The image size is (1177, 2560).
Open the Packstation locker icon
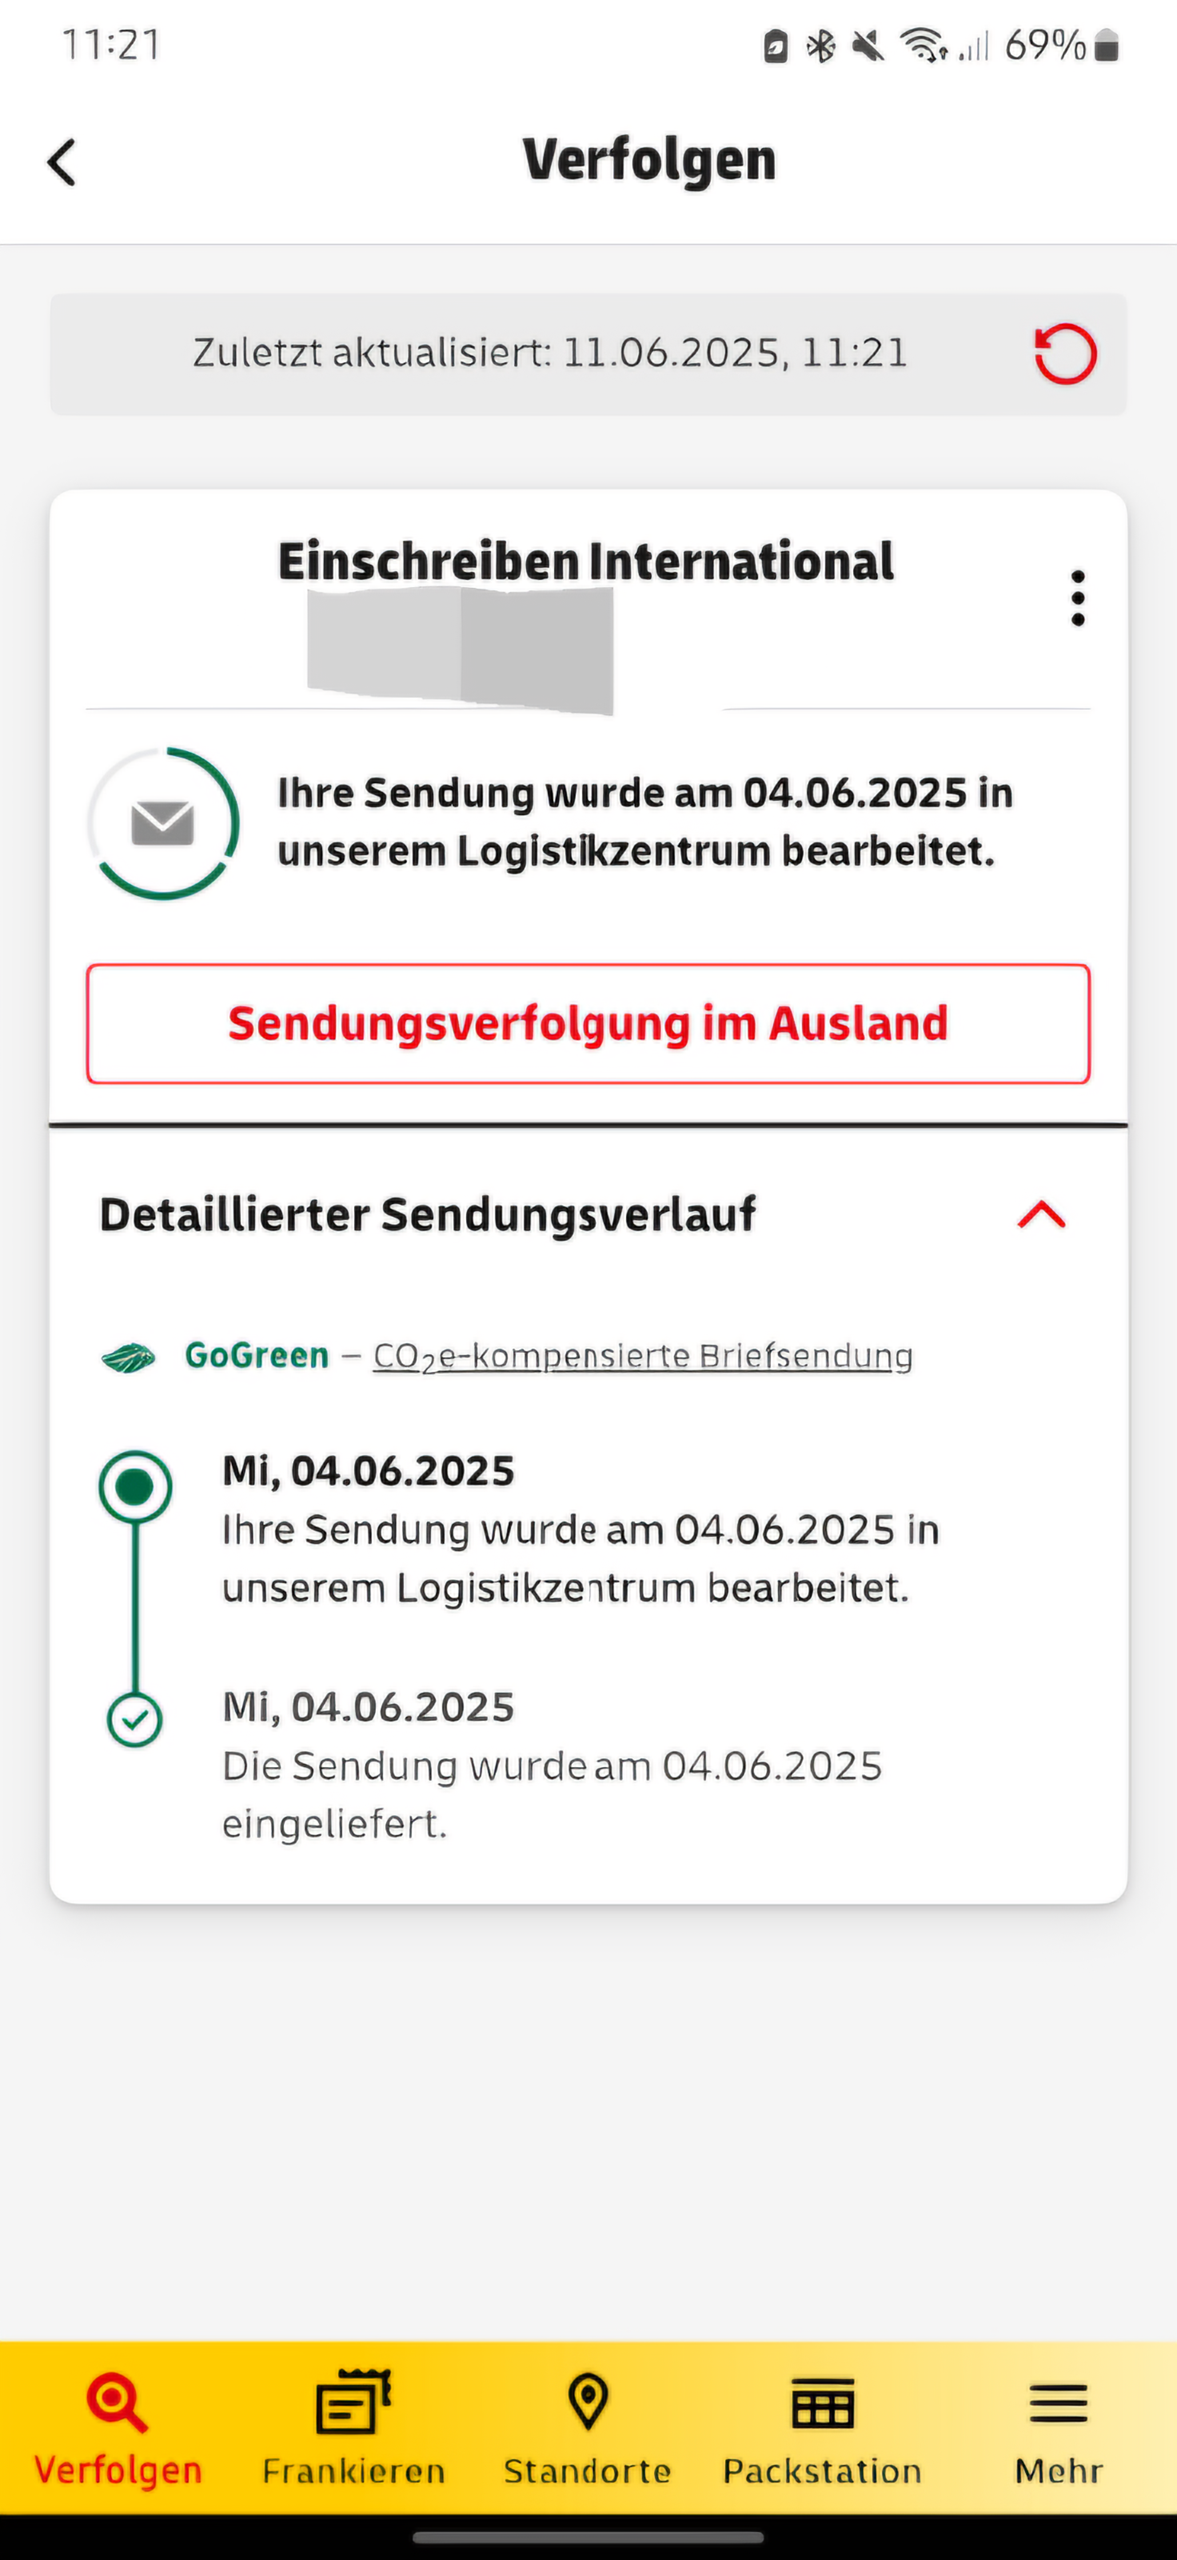[823, 2400]
